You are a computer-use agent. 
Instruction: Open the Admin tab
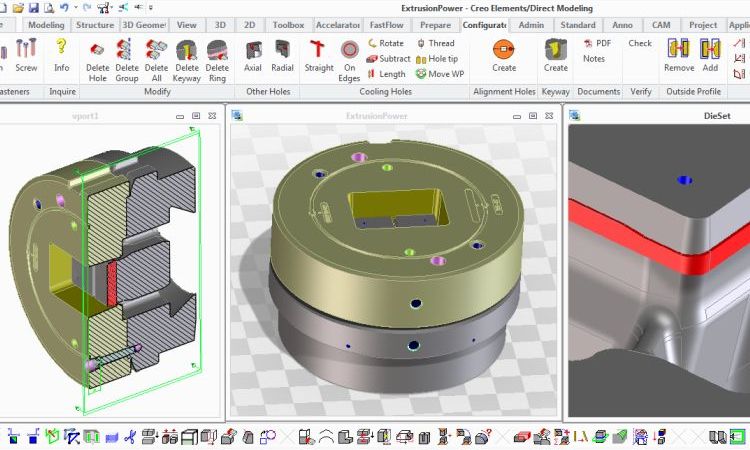[531, 25]
